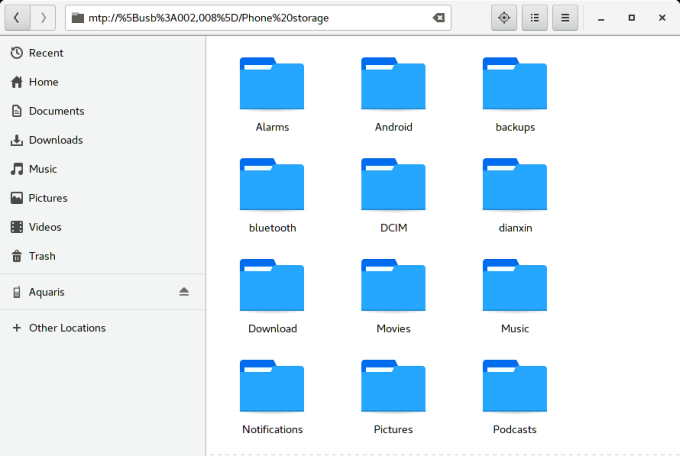Select the Pictures folder icon in grid
The image size is (680, 456).
pos(393,385)
